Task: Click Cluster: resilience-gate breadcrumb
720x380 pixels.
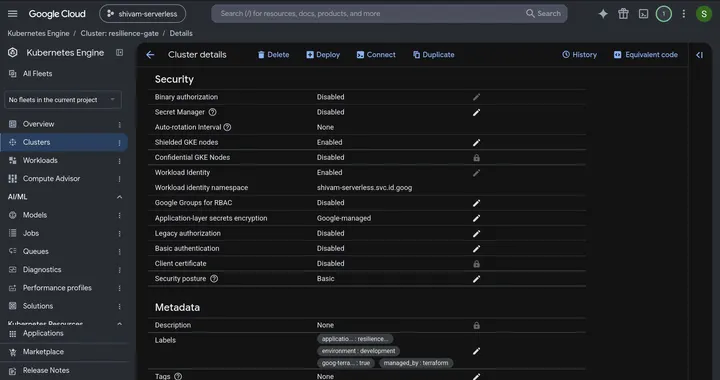Action: (119, 34)
